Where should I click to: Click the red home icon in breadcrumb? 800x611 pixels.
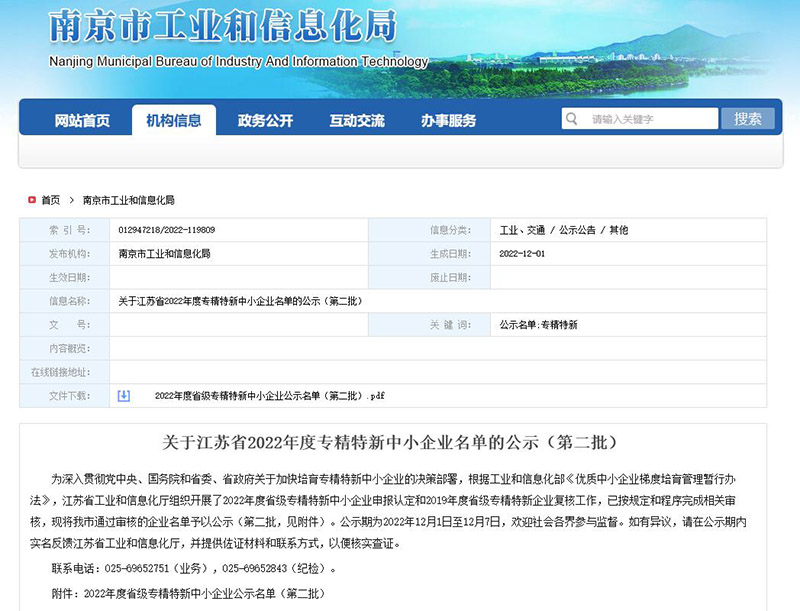(32, 200)
